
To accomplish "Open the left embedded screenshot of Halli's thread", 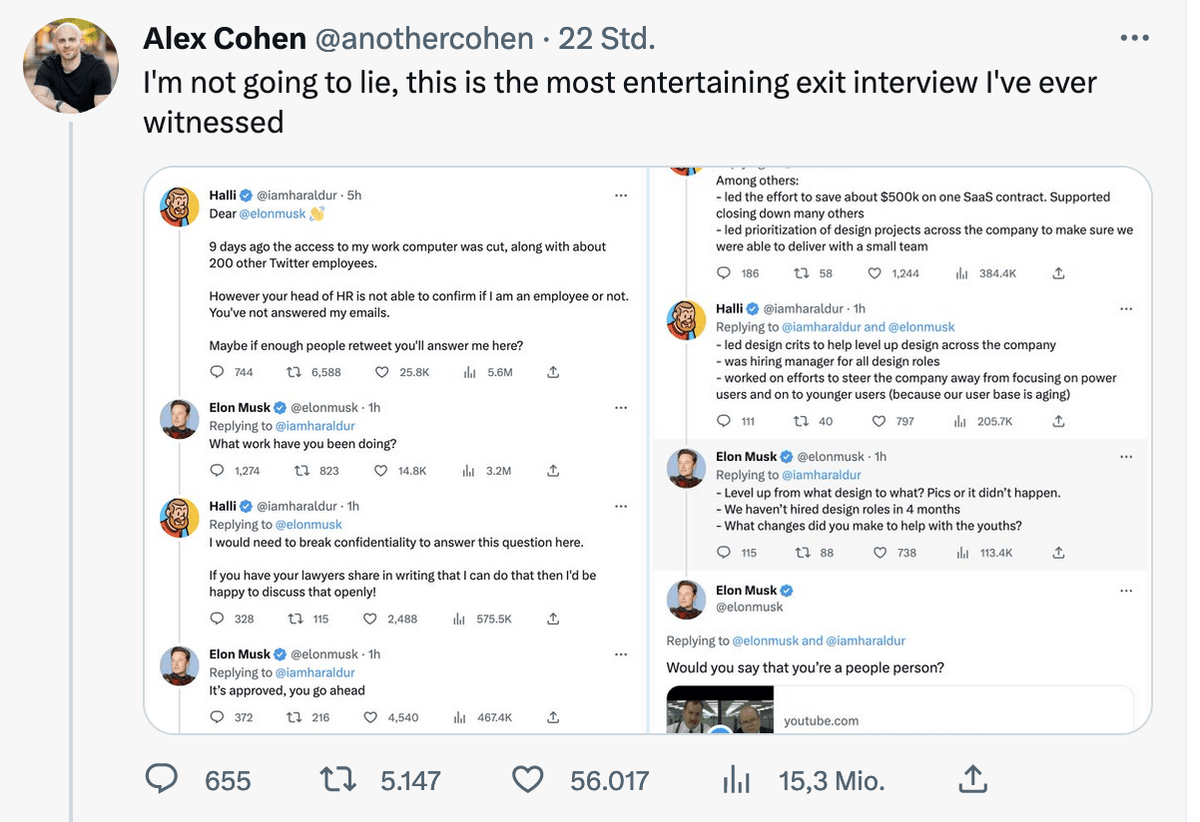I will click(x=397, y=450).
